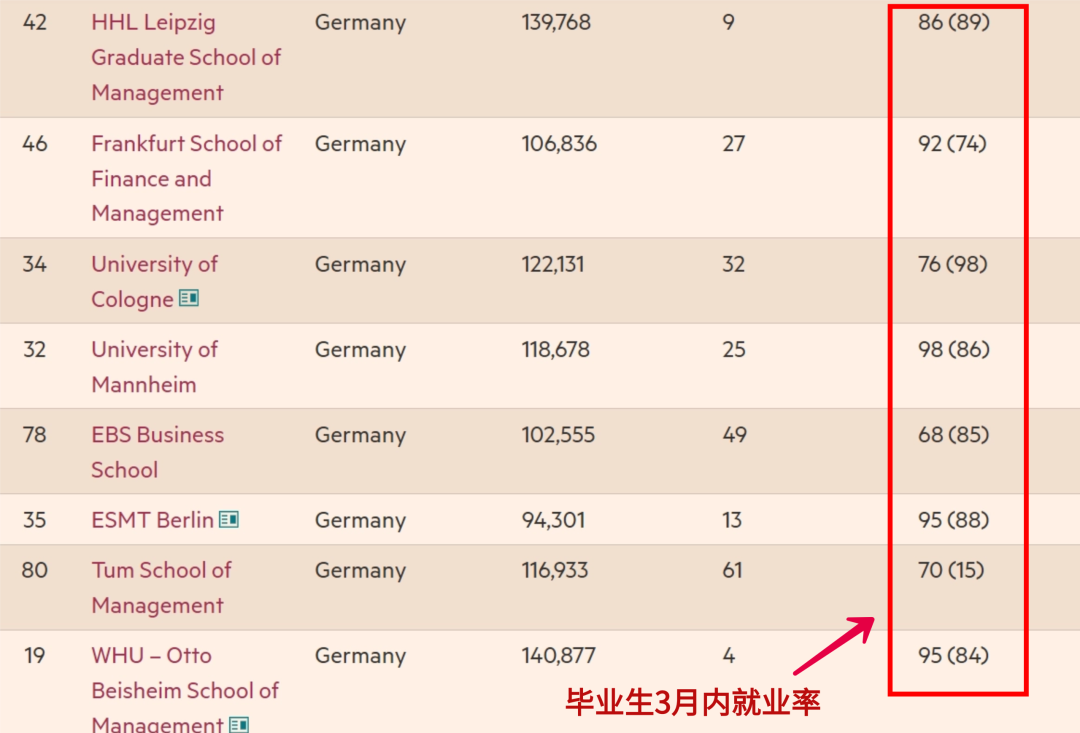Select rank number 80 for Tum School
Screen dimensions: 1080x733
tap(34, 570)
